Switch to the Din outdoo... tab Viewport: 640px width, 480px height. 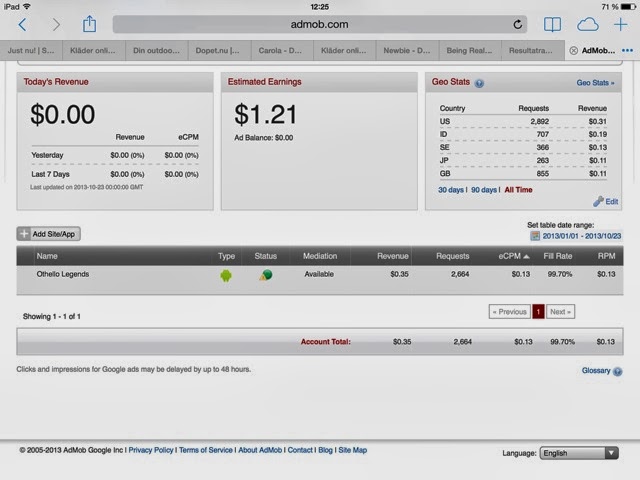156,51
